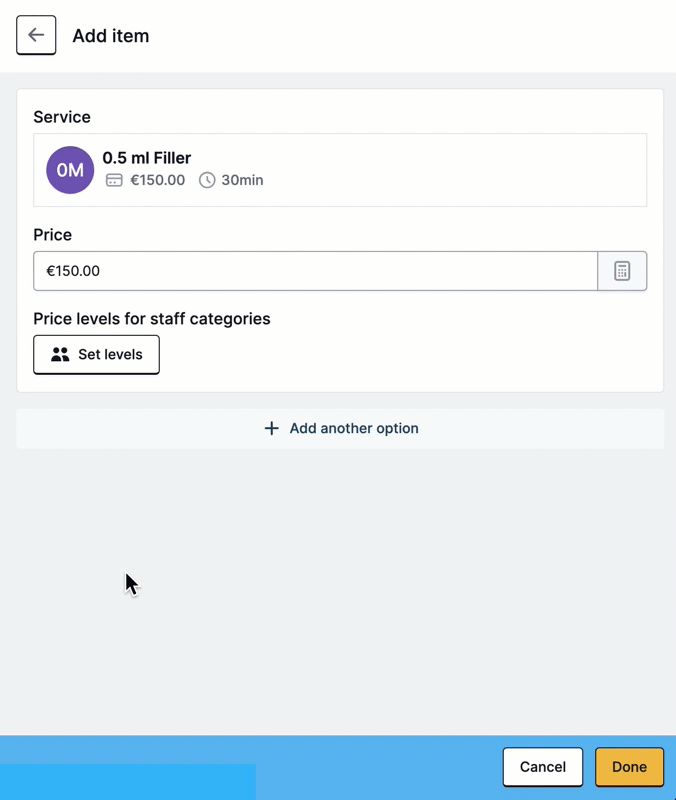This screenshot has height=800, width=676.
Task: Confirm with the yellow Done button
Action: 630,767
